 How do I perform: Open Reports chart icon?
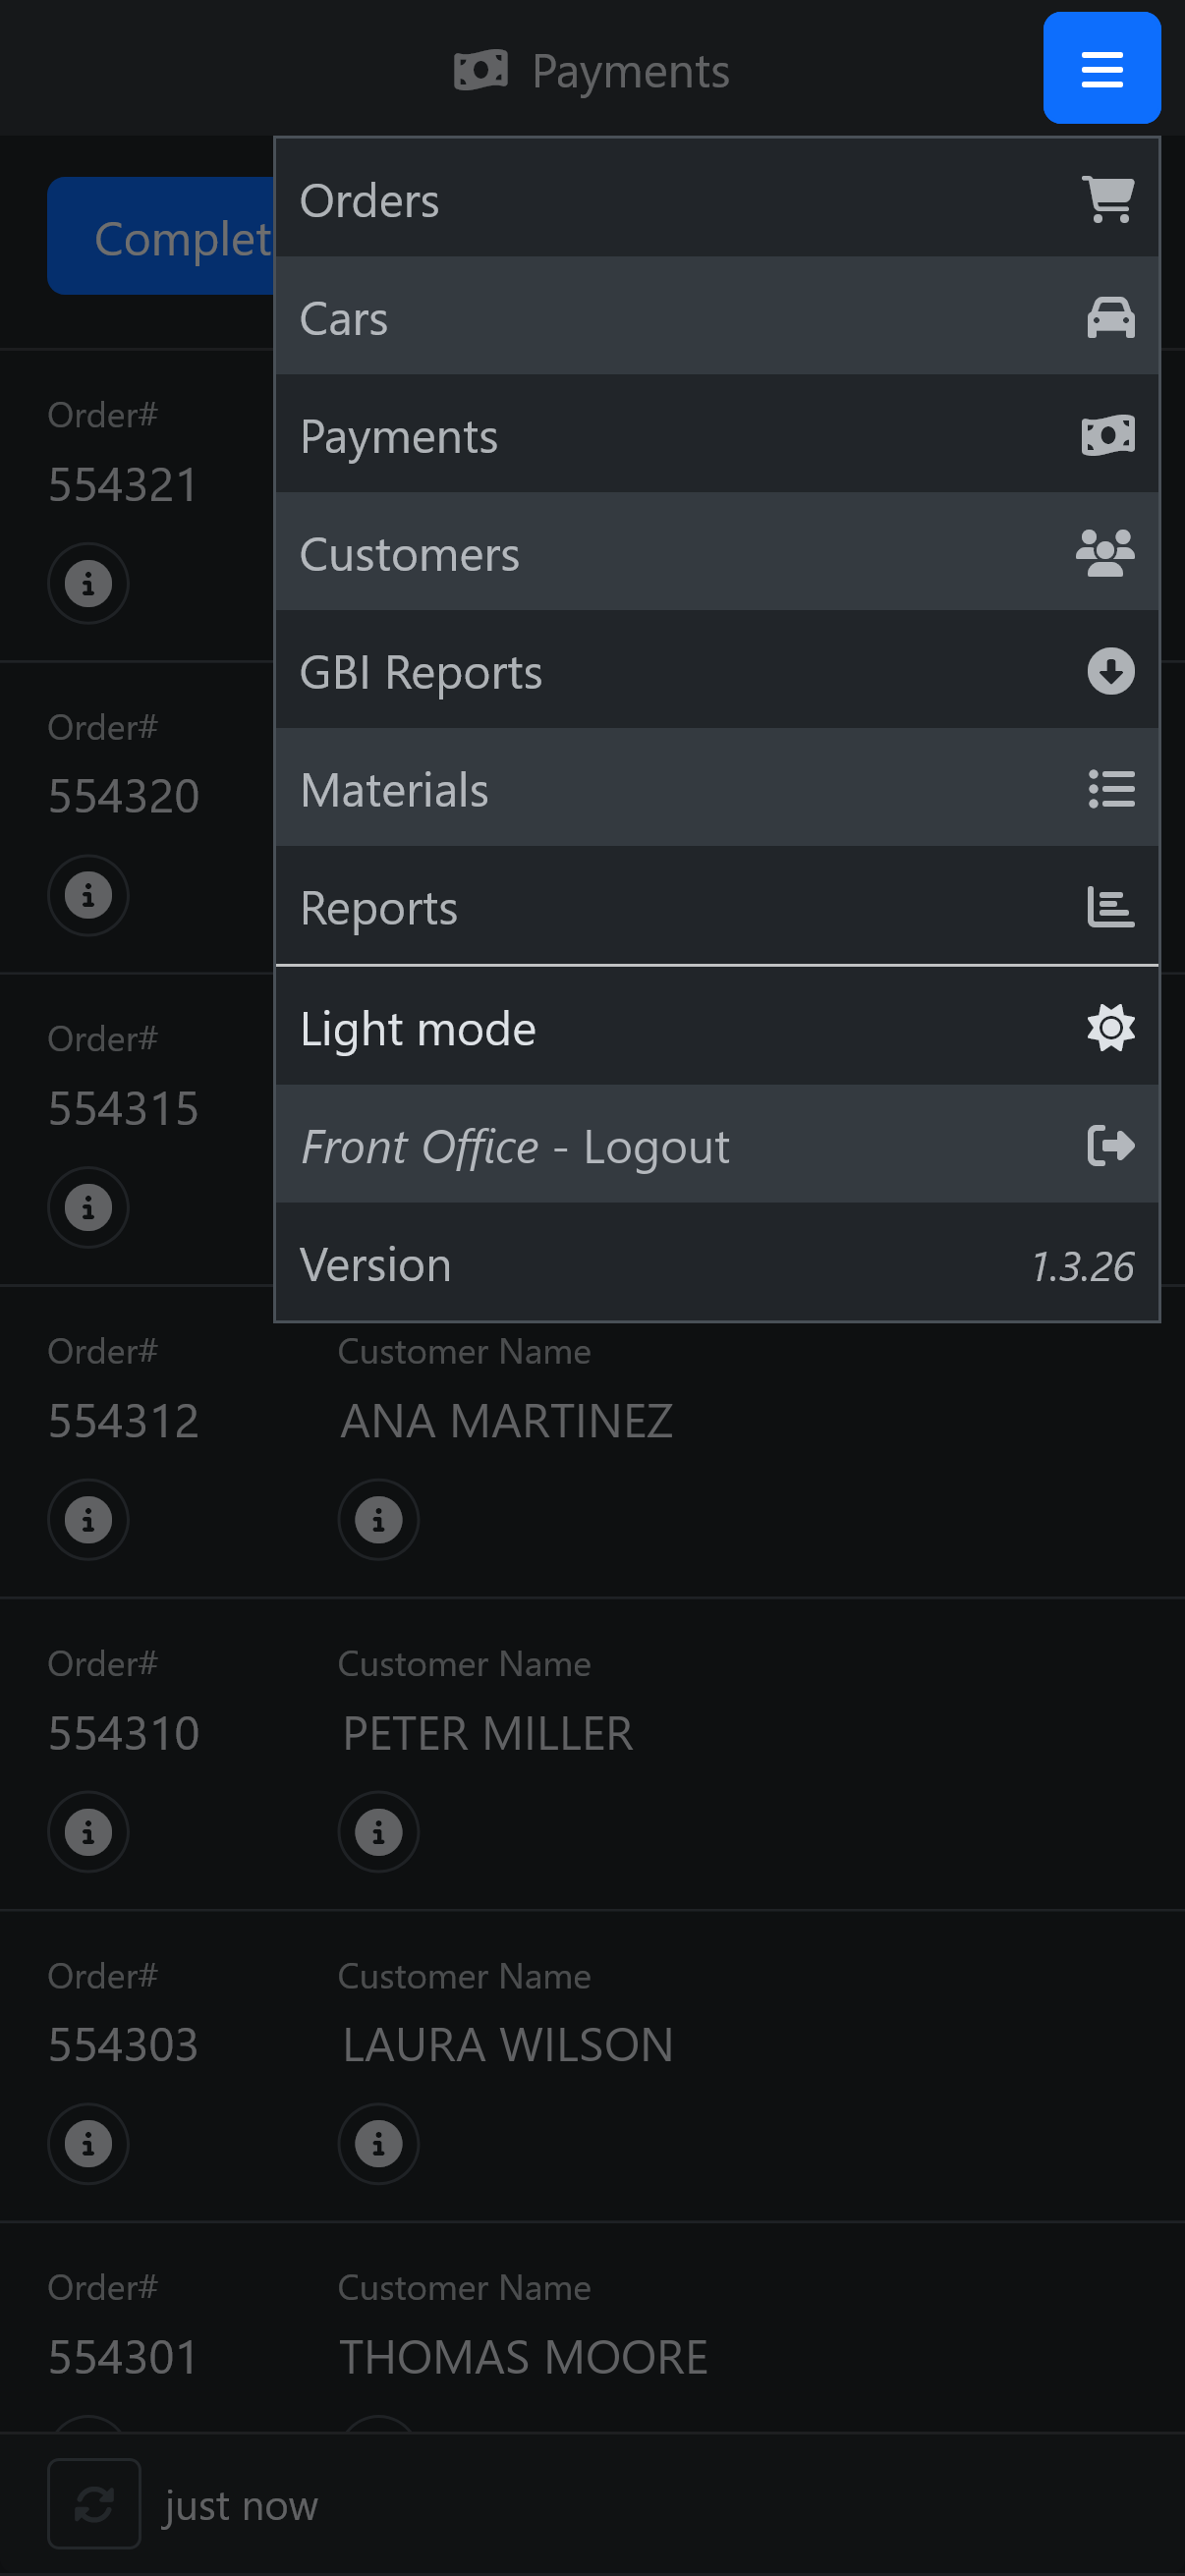coord(1110,907)
